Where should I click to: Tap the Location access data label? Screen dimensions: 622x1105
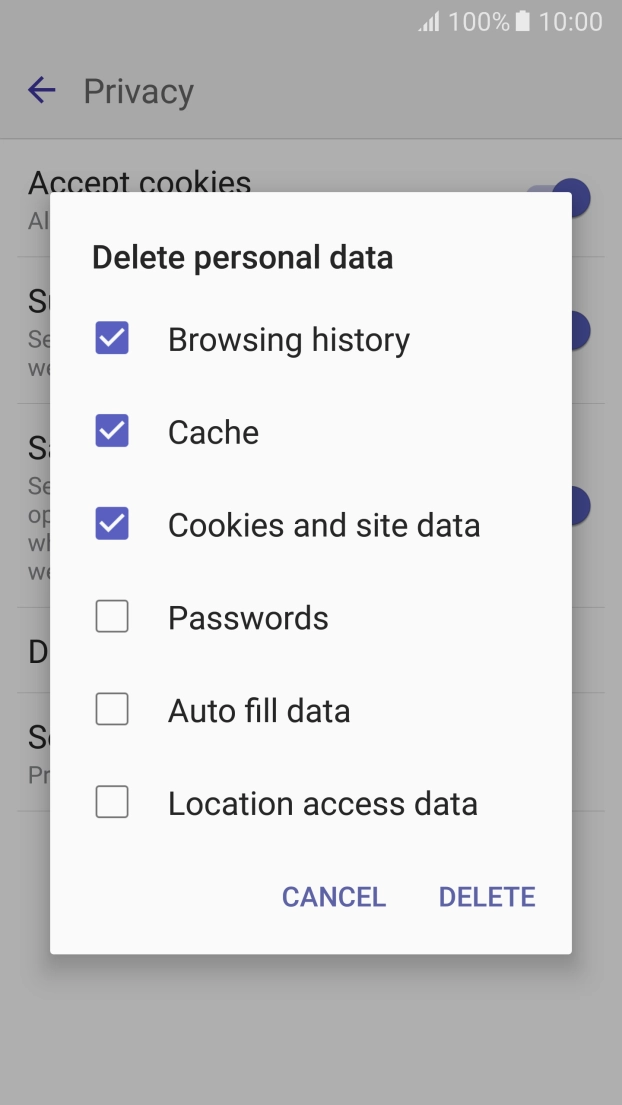pos(322,804)
